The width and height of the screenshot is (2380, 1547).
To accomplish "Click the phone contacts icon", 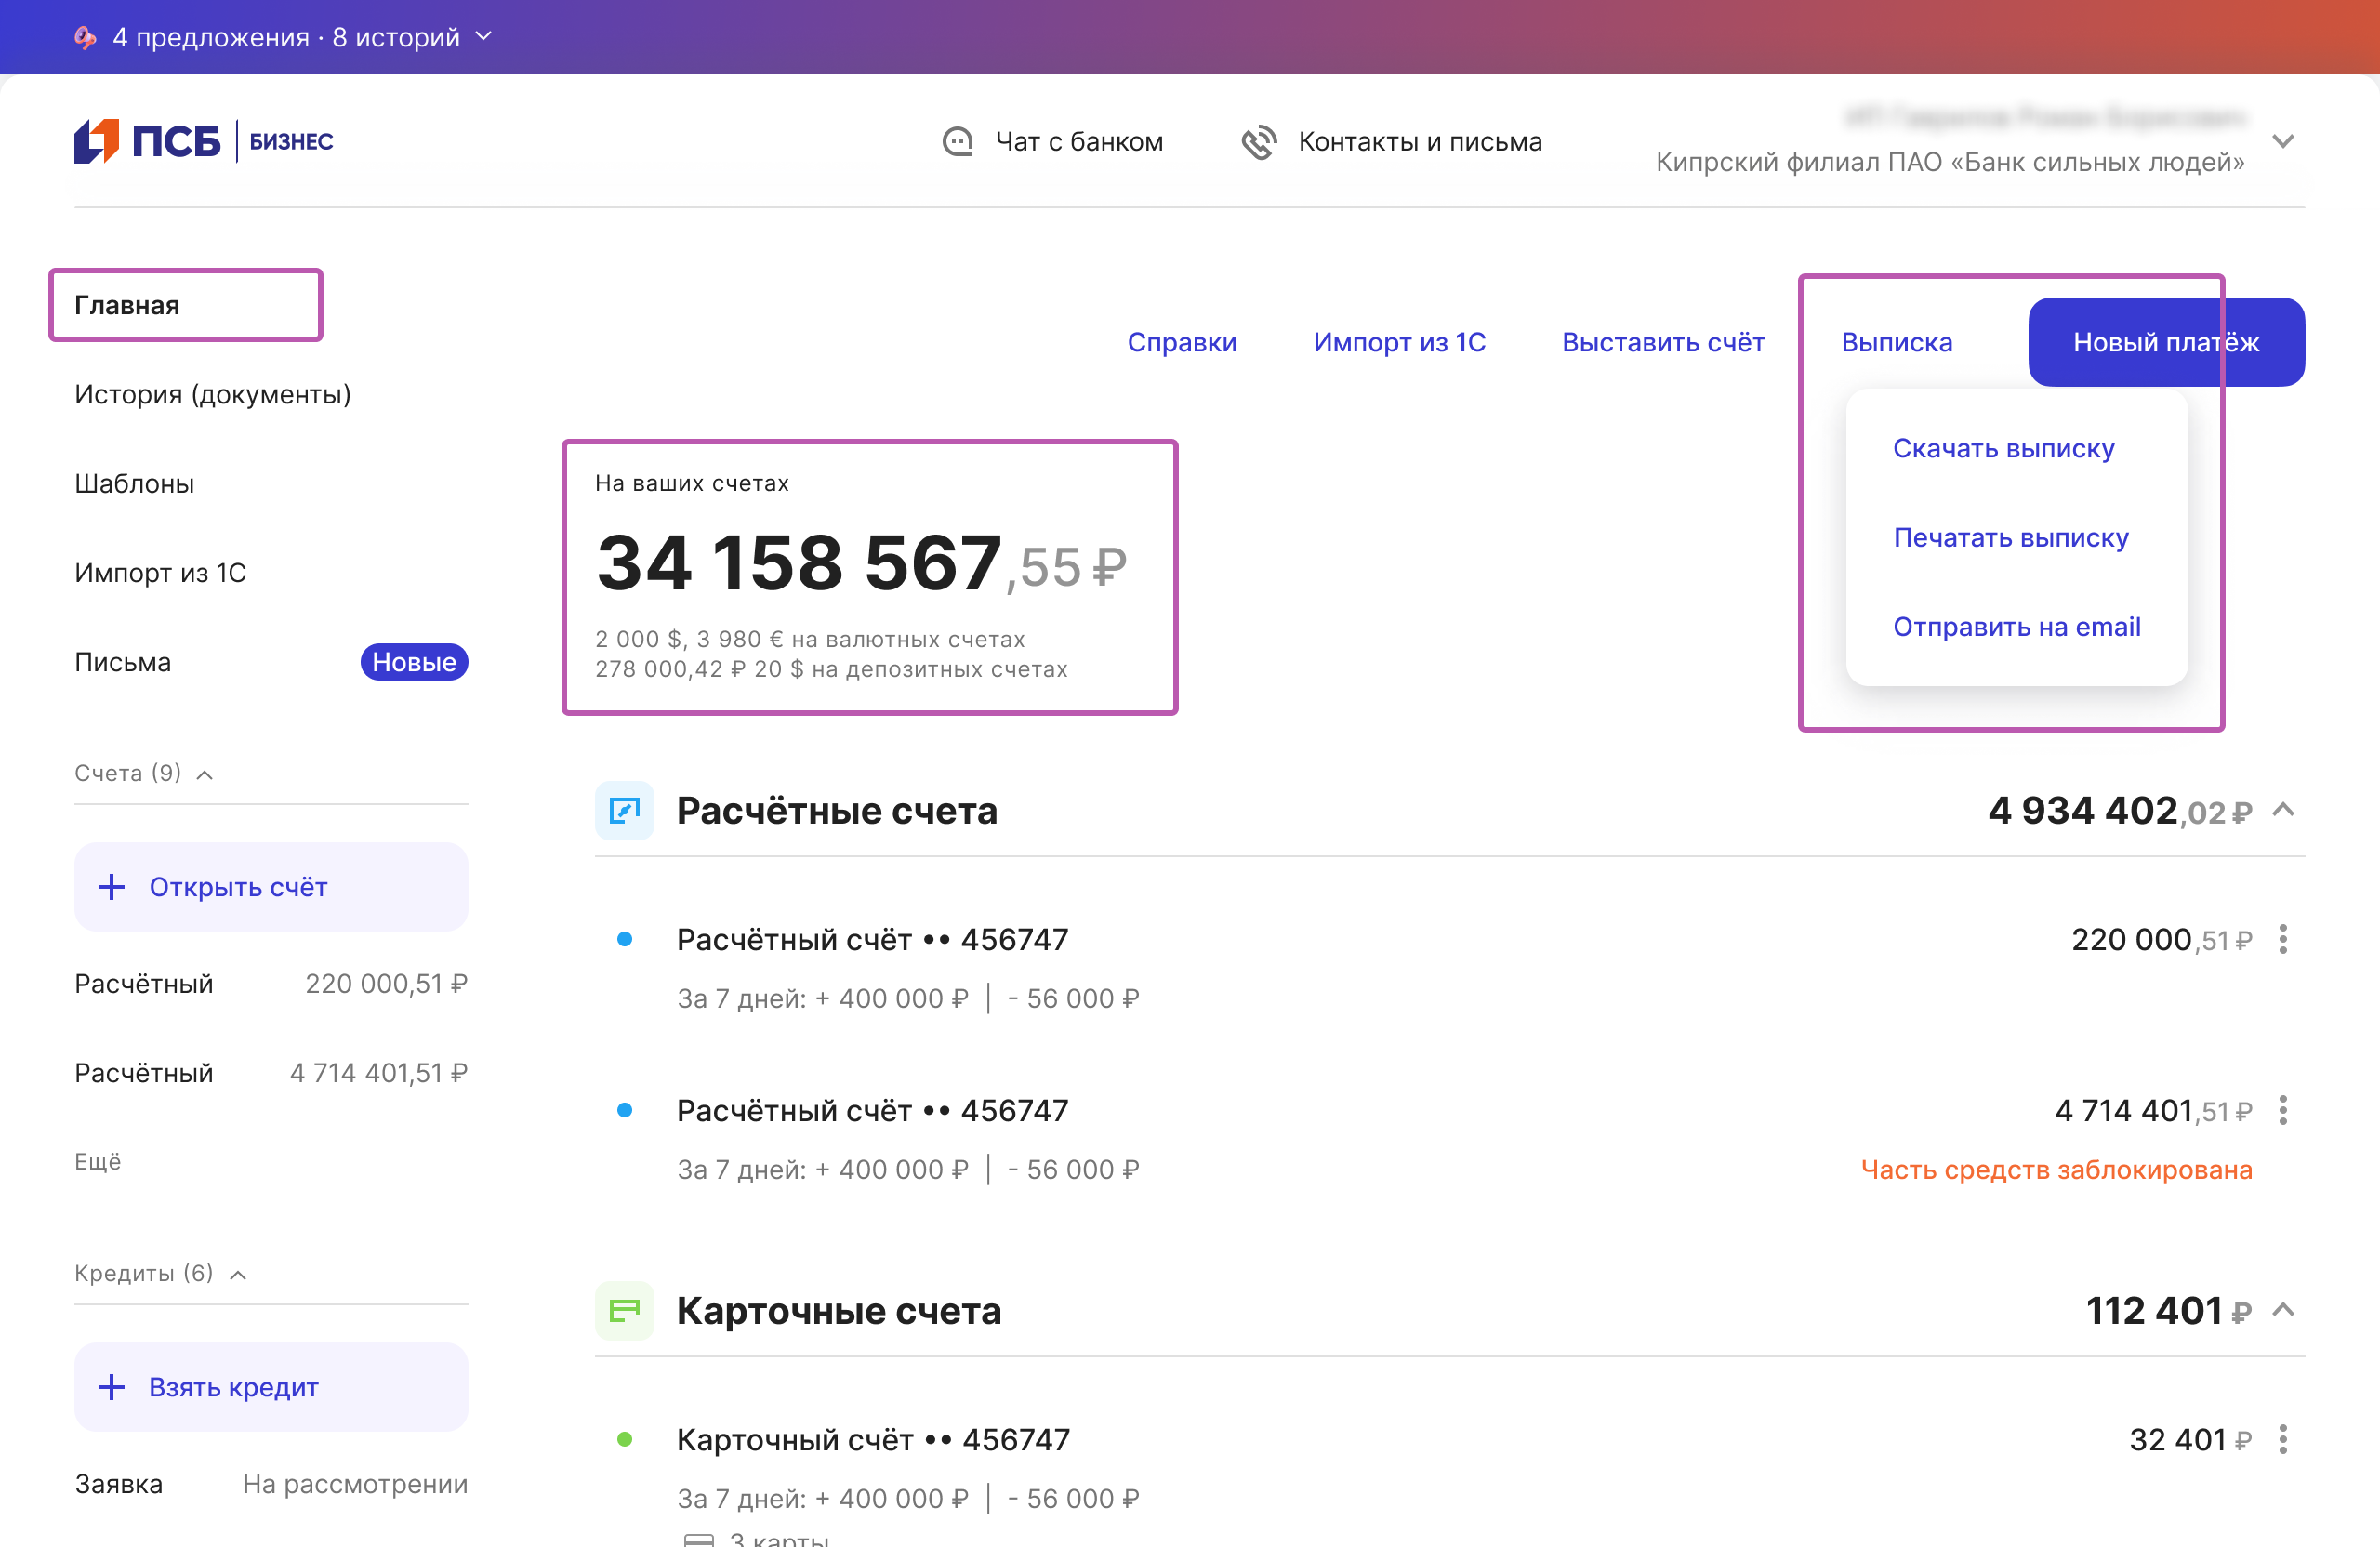I will [x=1259, y=142].
